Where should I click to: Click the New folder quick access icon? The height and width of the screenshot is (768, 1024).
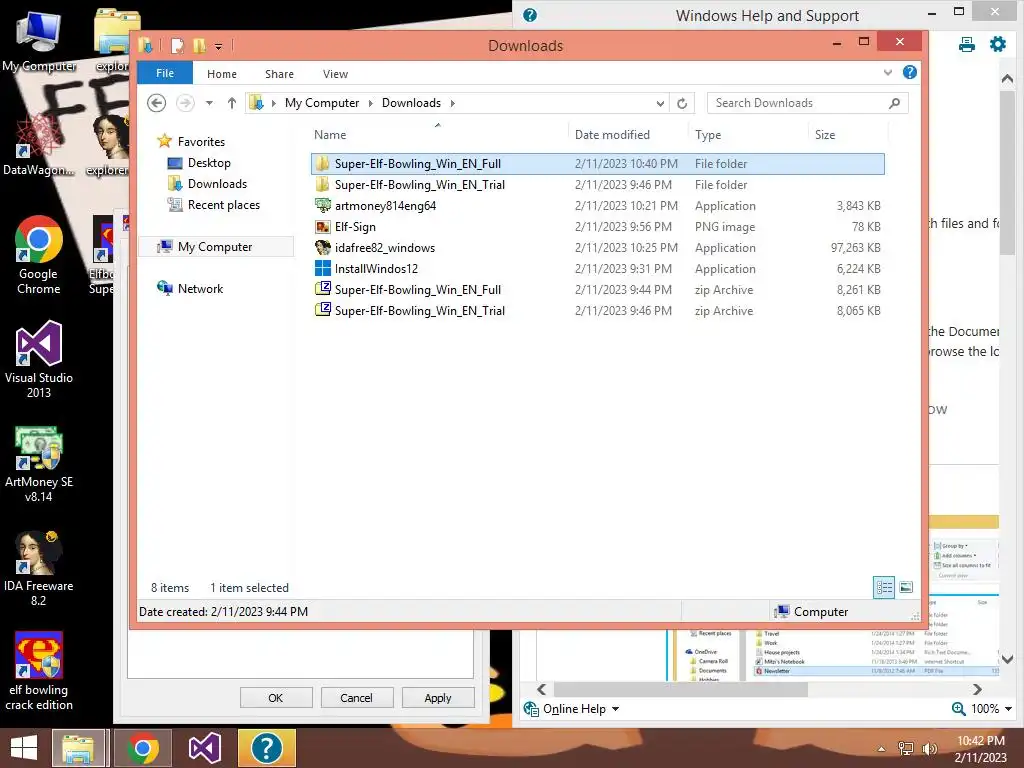[x=199, y=46]
